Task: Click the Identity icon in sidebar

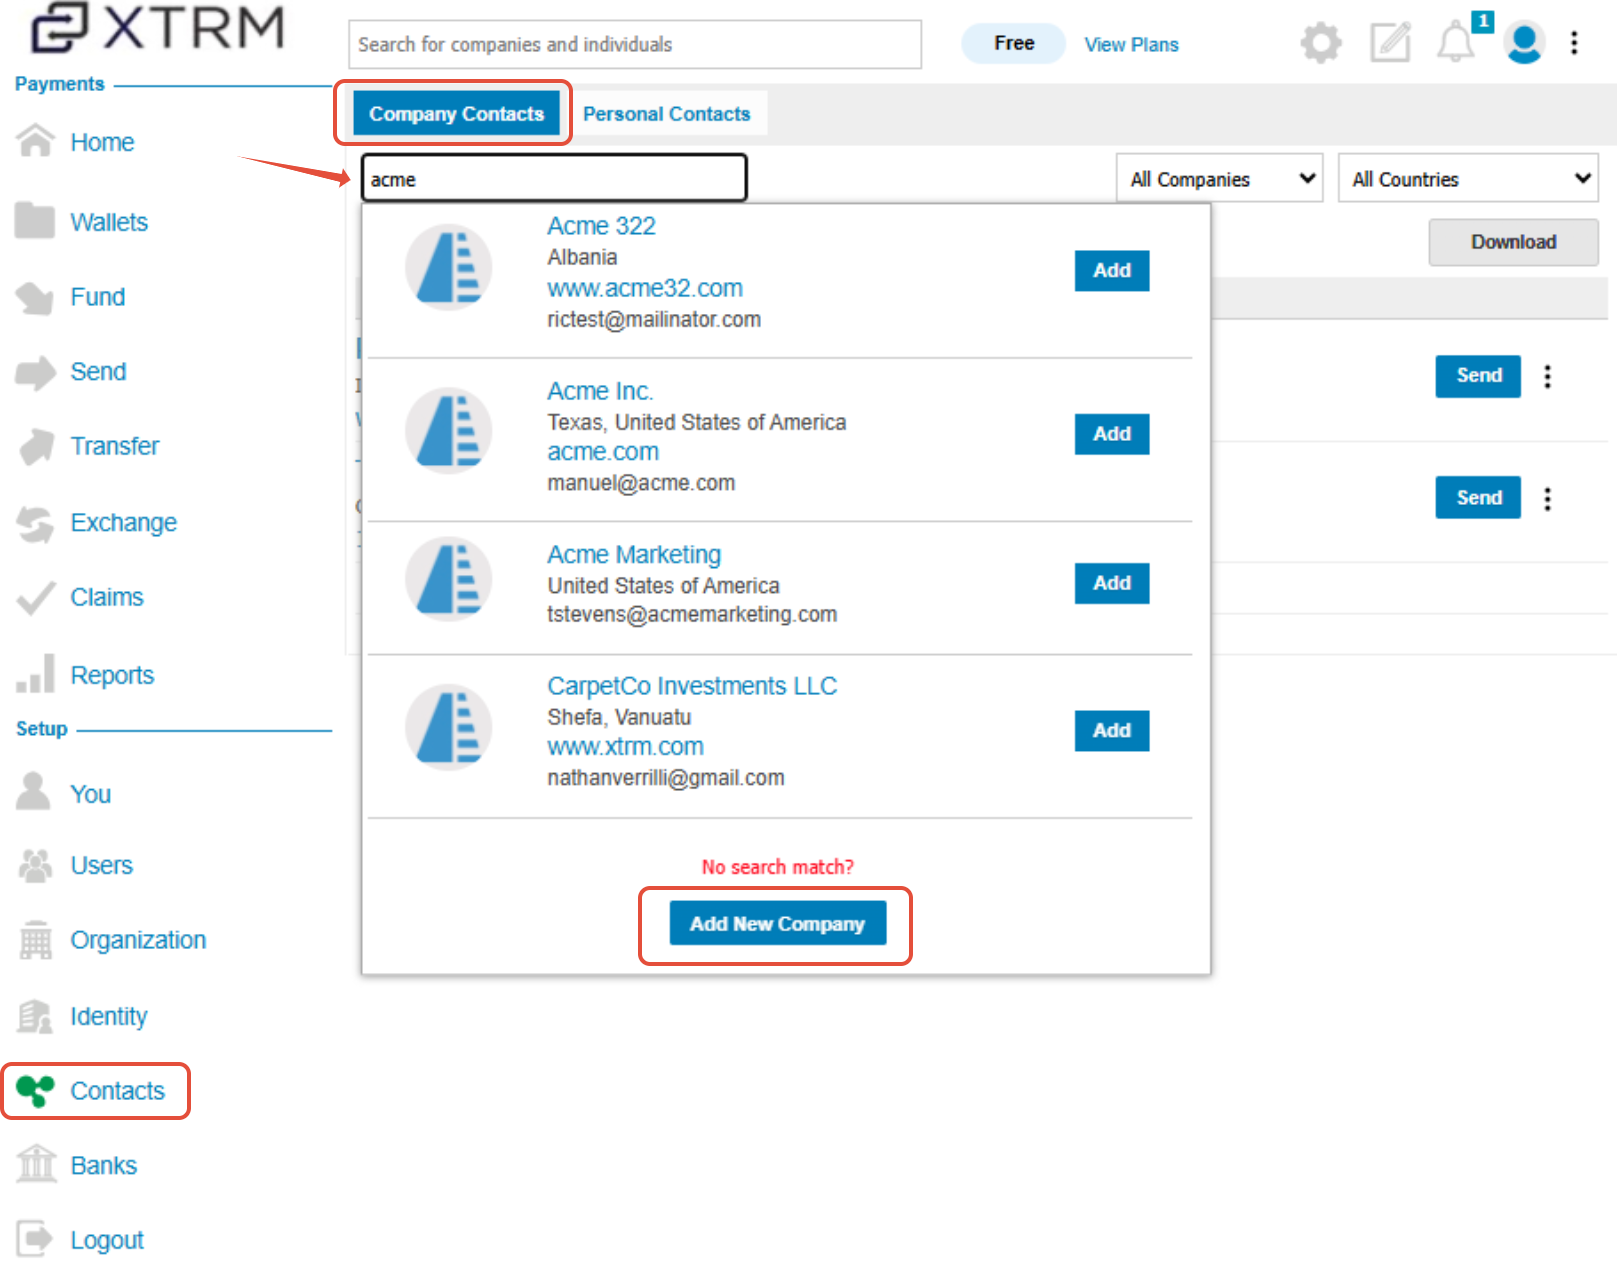Action: [35, 1016]
